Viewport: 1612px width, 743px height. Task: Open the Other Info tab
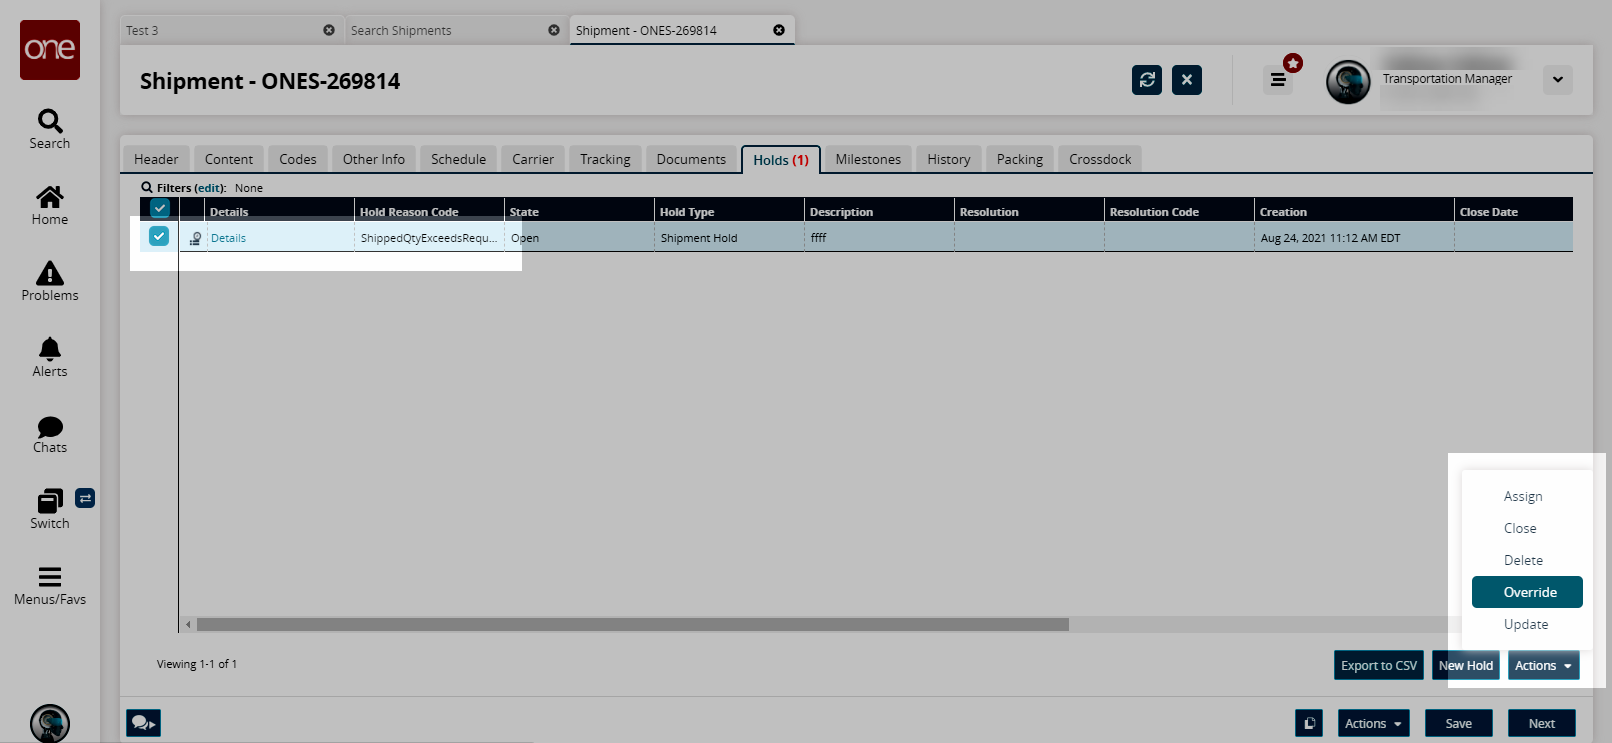coord(374,159)
